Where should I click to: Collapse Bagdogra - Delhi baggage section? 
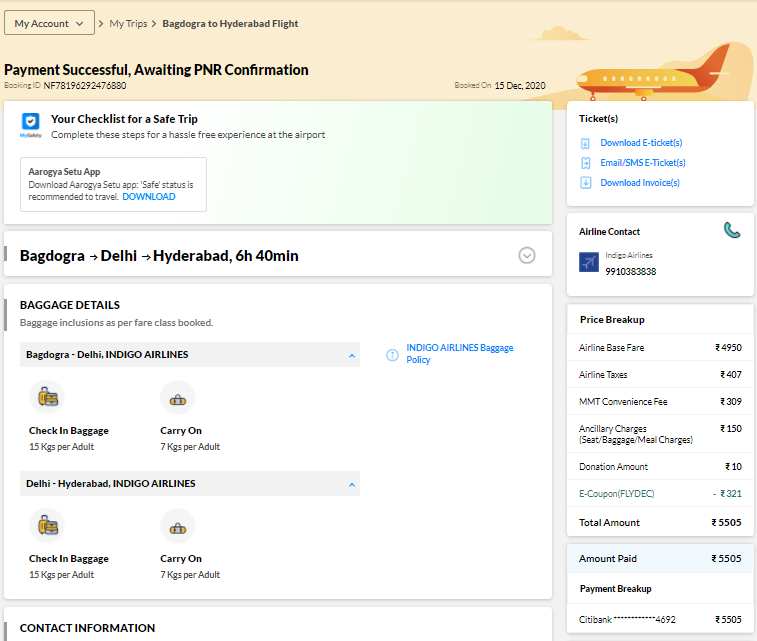[352, 356]
